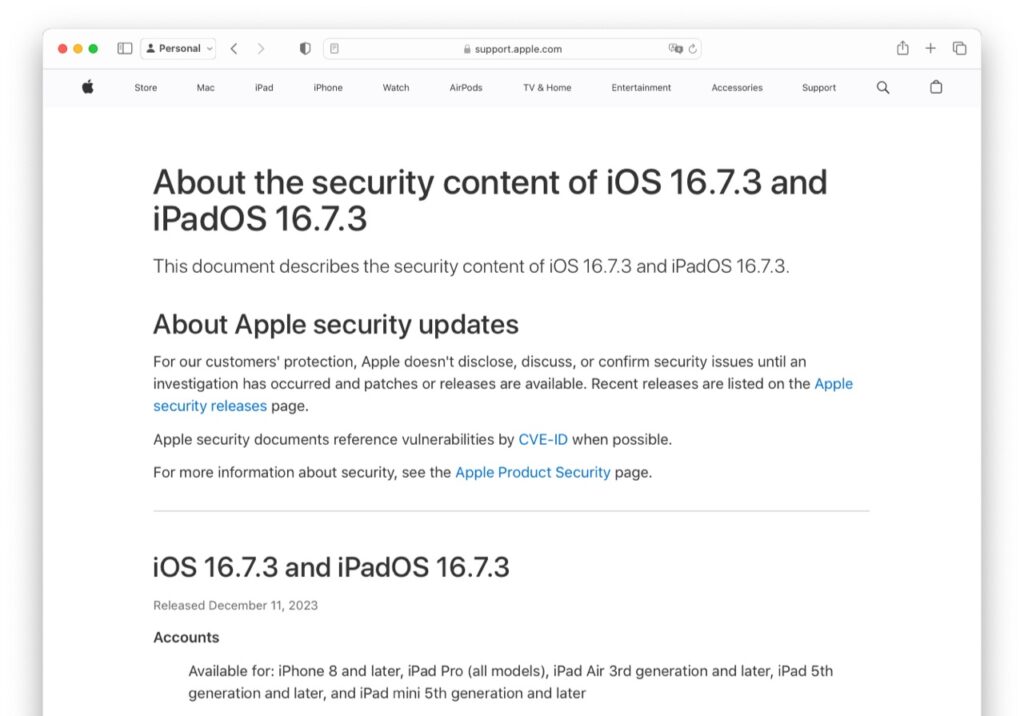Follow the CVE-ID hyperlink
The width and height of the screenshot is (1024, 716).
(543, 439)
